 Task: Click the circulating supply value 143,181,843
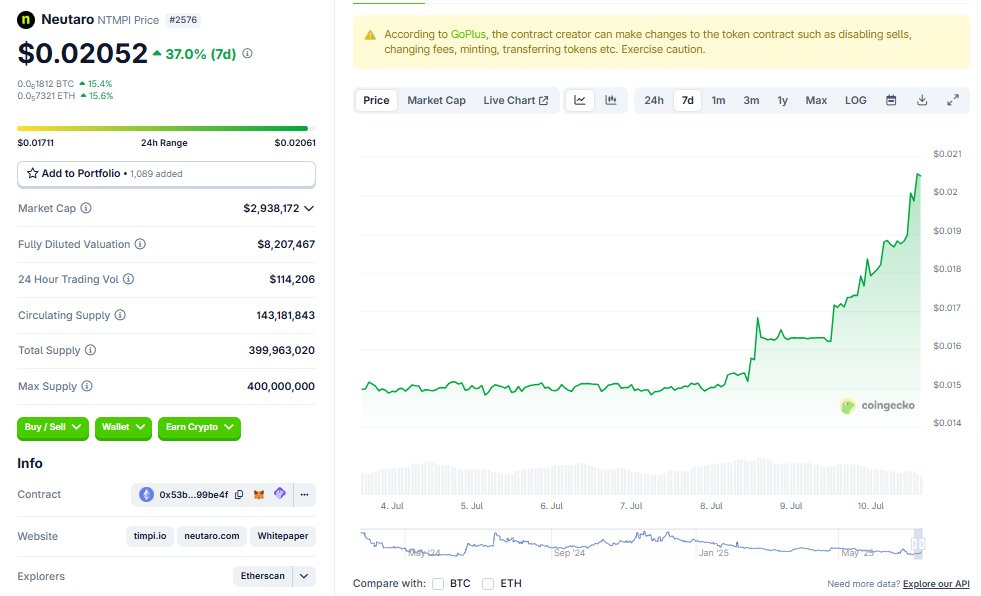285,315
